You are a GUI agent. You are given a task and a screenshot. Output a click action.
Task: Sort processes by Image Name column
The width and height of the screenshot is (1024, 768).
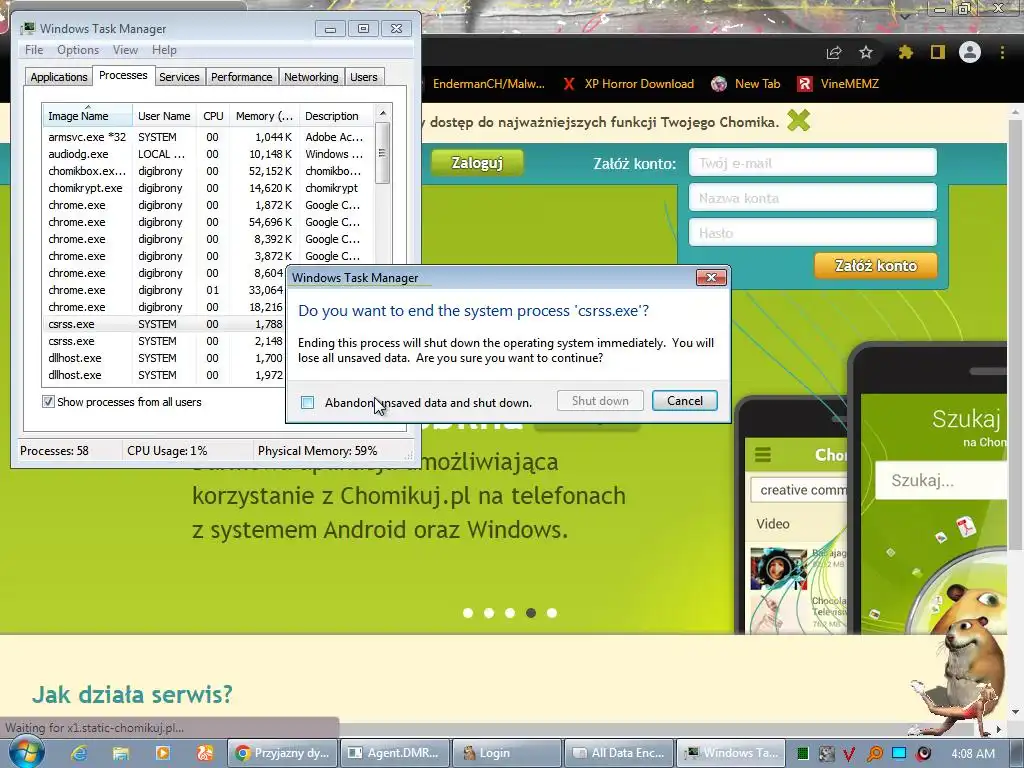87,116
